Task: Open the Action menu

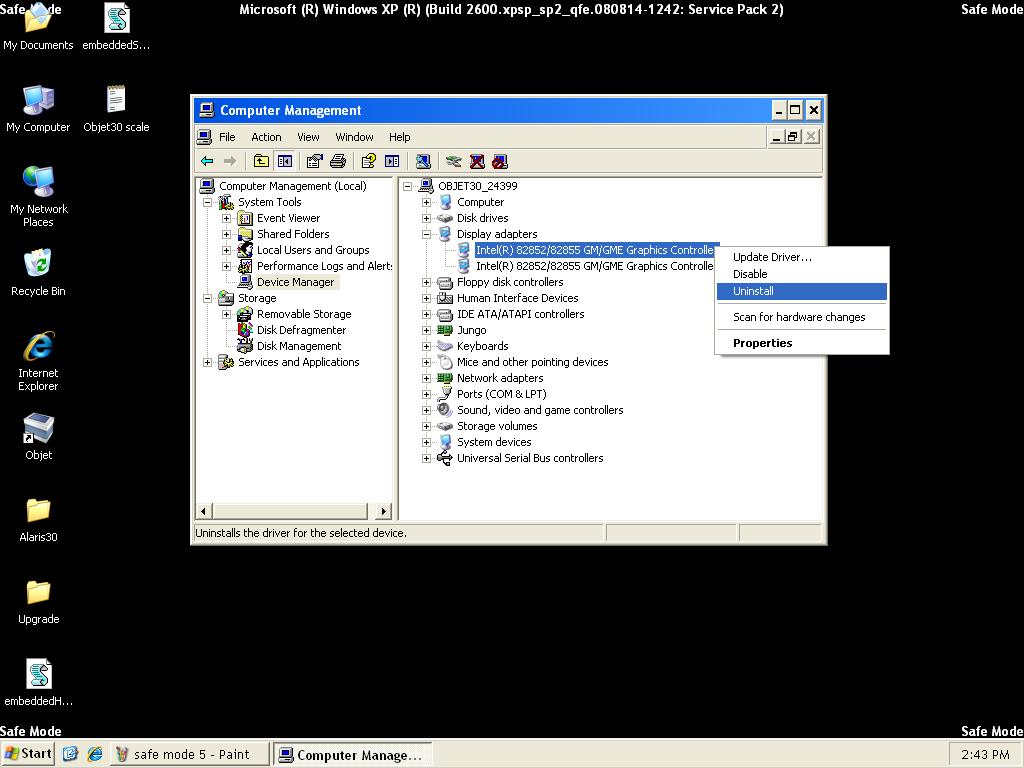Action: [266, 136]
